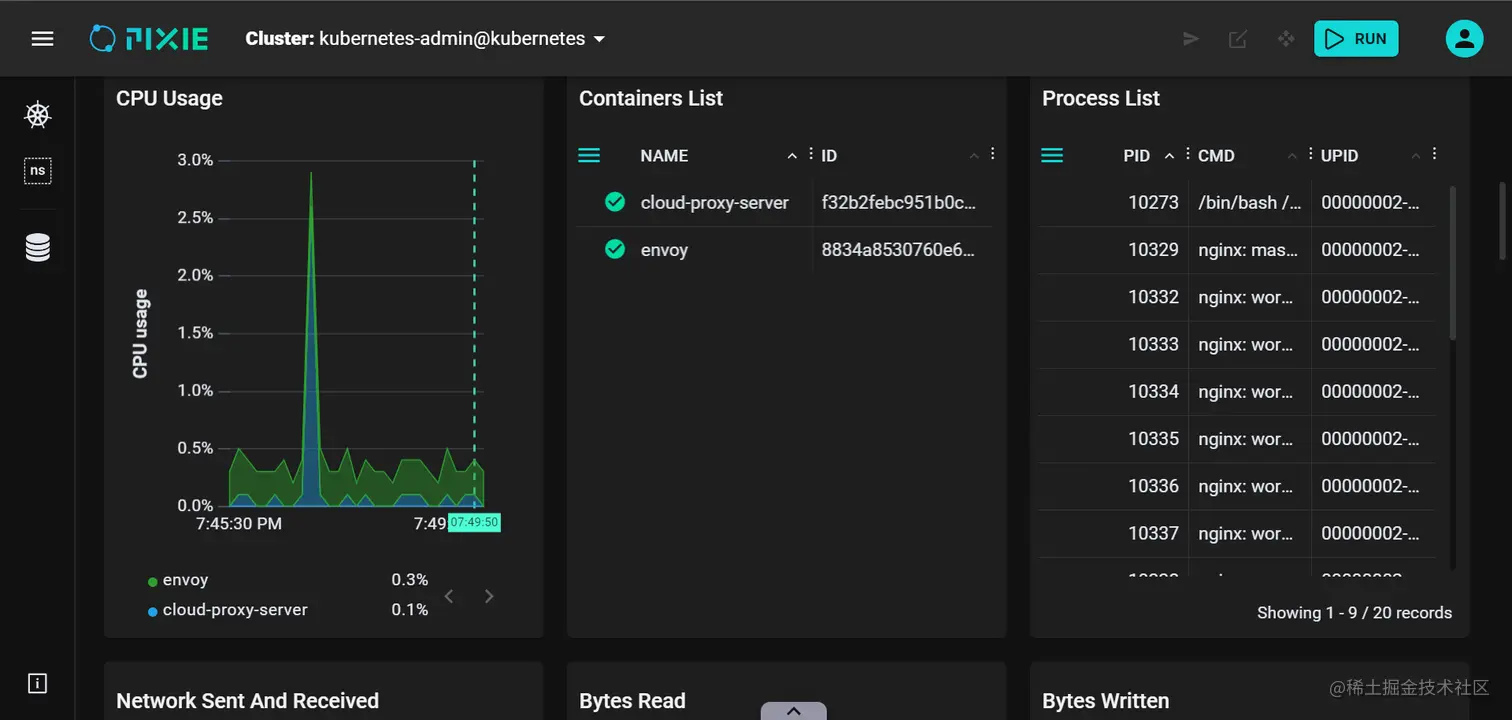Click the RUN button

point(1356,39)
